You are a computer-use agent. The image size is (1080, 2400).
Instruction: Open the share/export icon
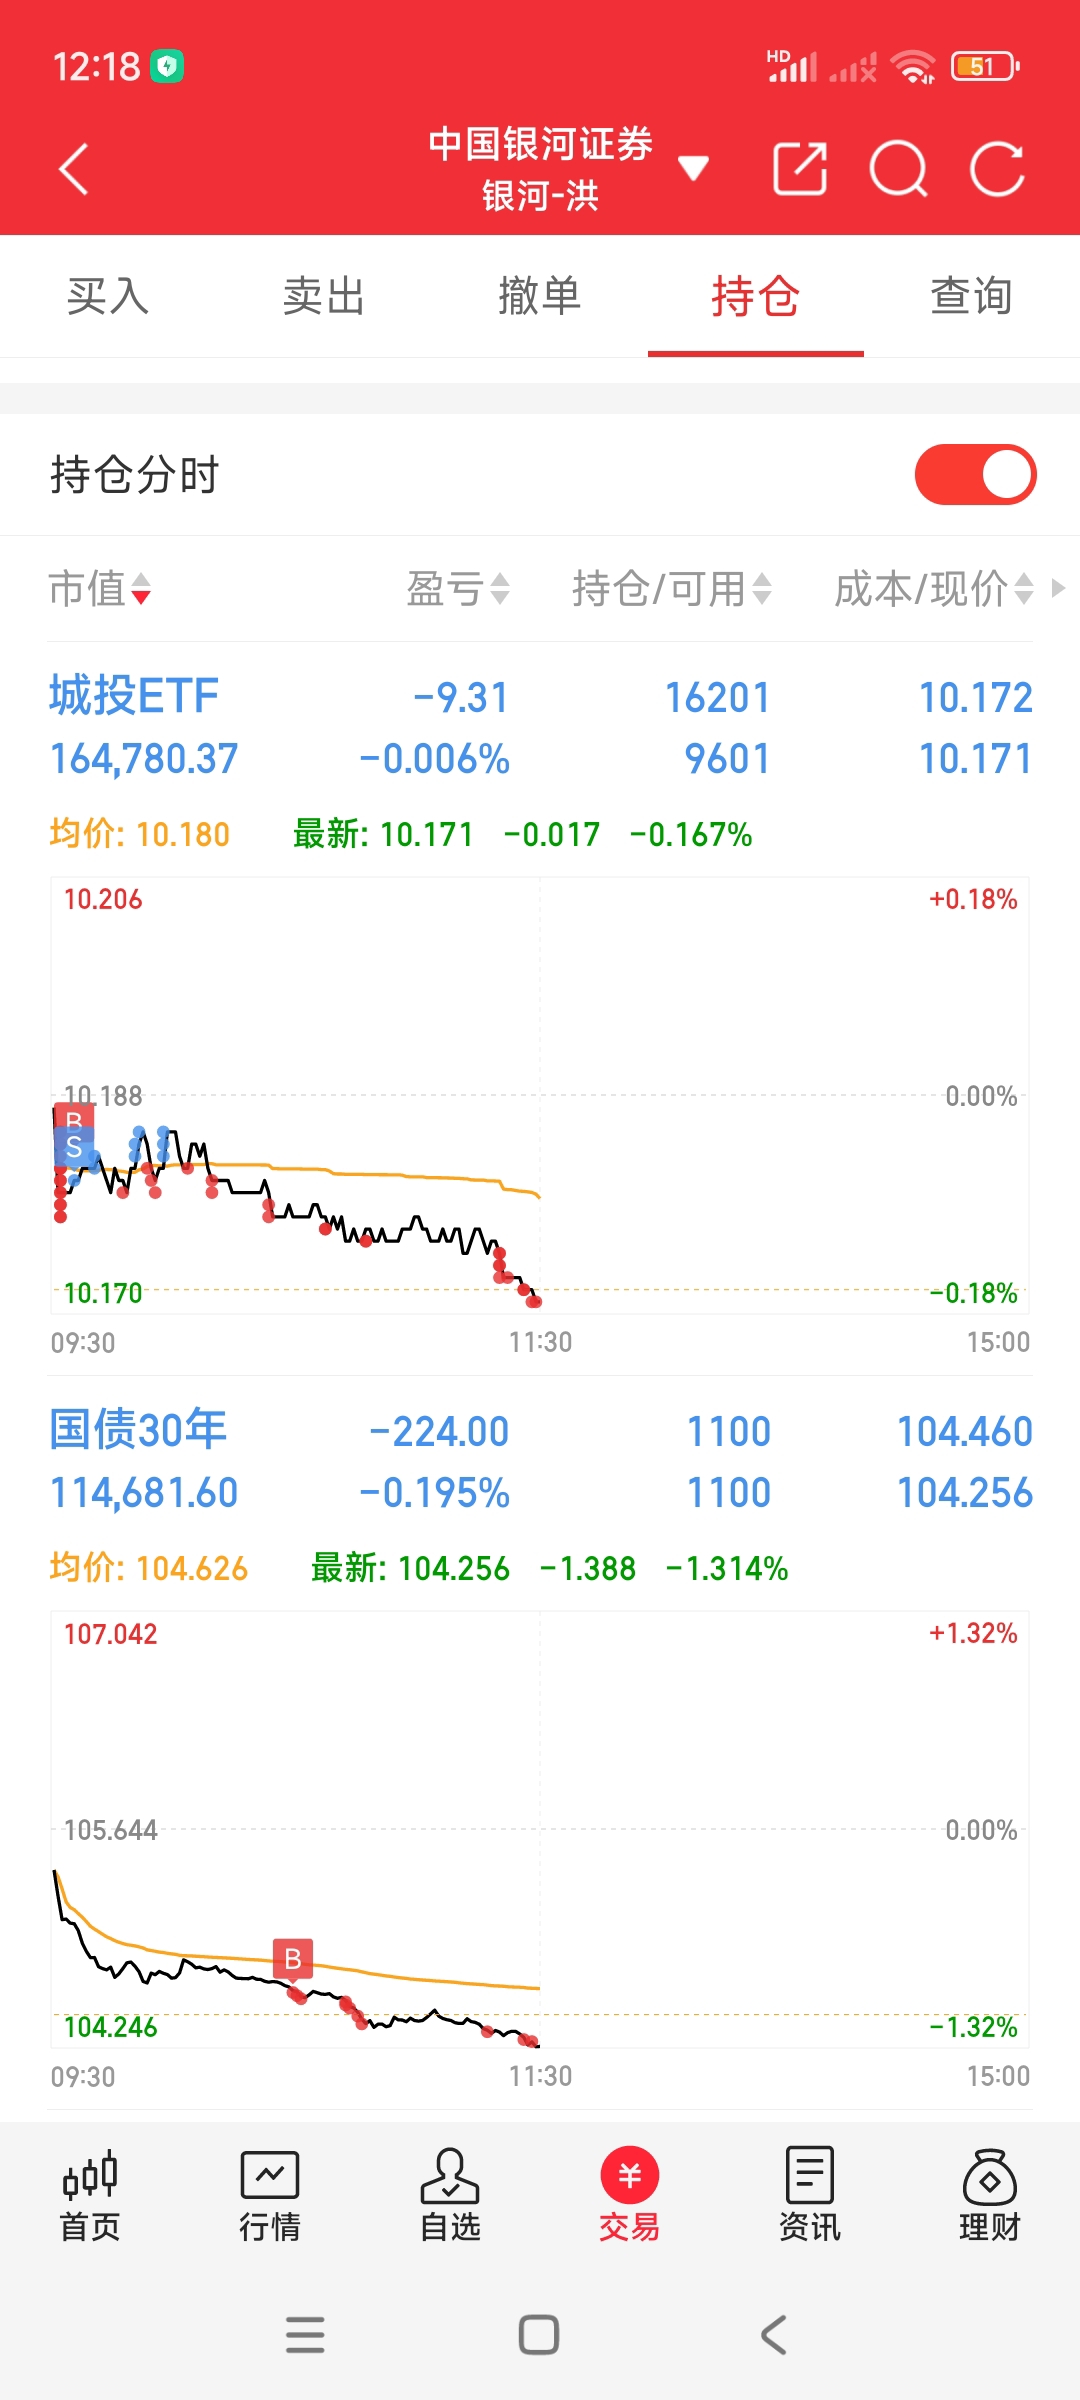point(800,168)
